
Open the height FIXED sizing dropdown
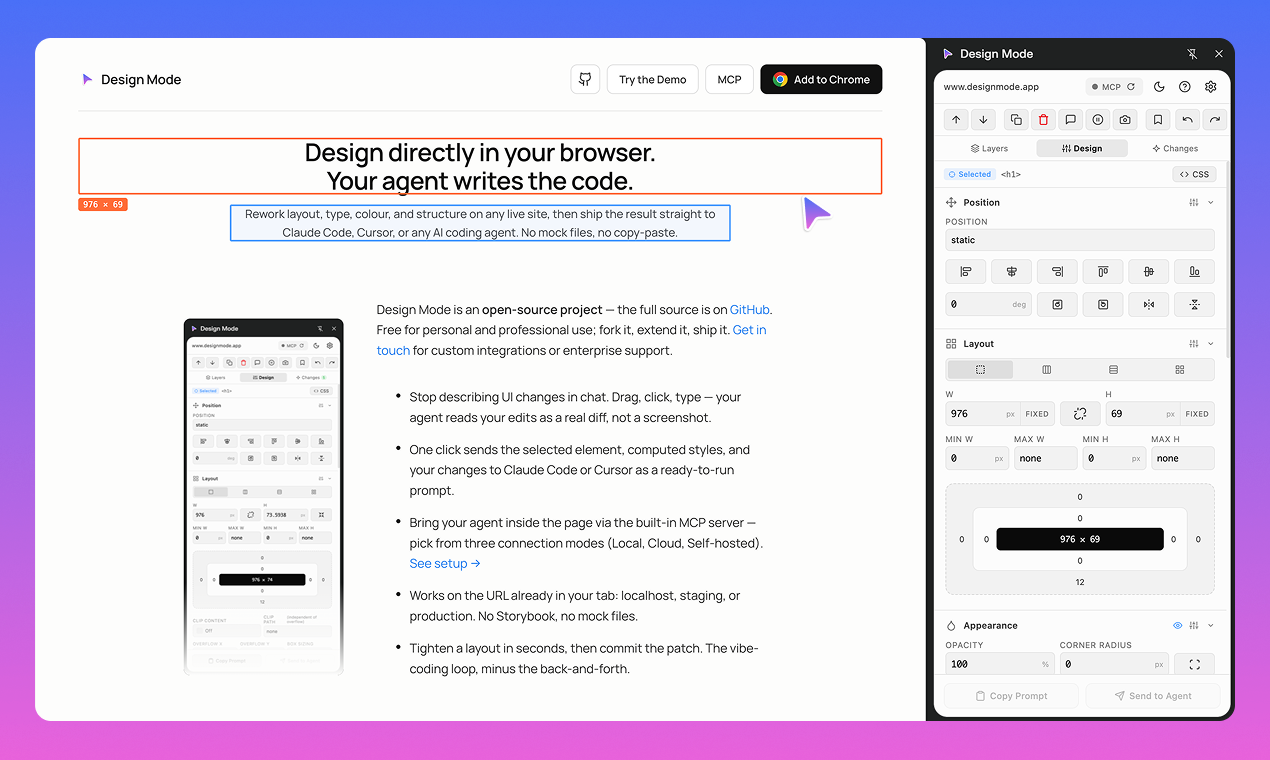coord(1197,414)
